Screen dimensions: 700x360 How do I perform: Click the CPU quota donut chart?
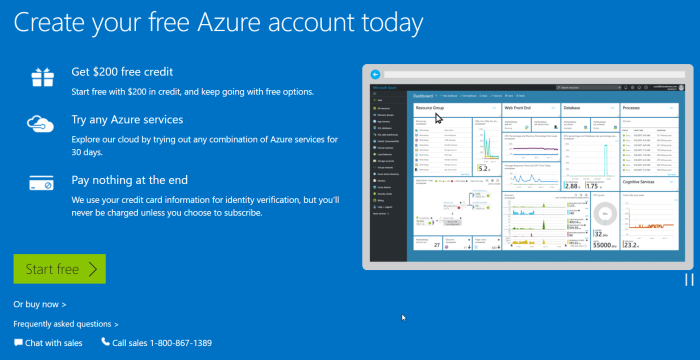(x=605, y=214)
